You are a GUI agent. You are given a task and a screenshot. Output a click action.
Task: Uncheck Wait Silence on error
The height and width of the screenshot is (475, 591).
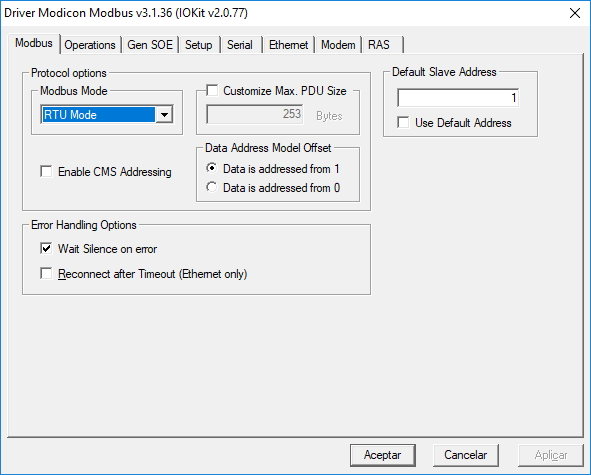(46, 248)
